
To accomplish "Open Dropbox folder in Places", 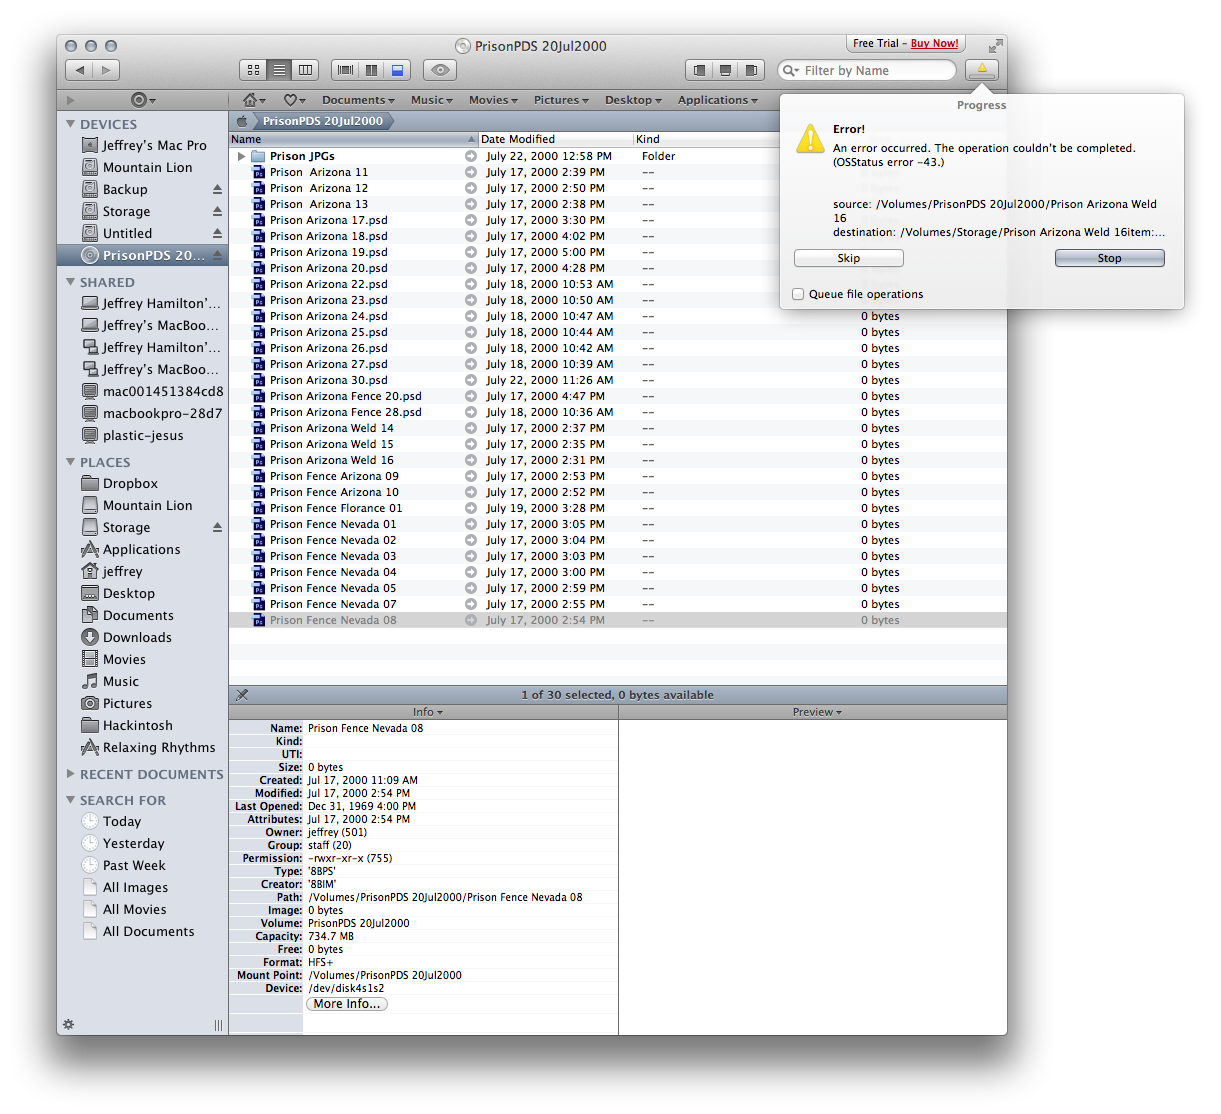I will (143, 483).
